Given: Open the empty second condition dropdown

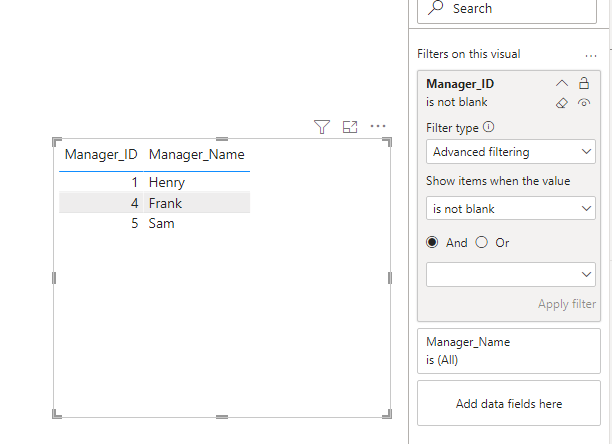Looking at the screenshot, I should [511, 274].
